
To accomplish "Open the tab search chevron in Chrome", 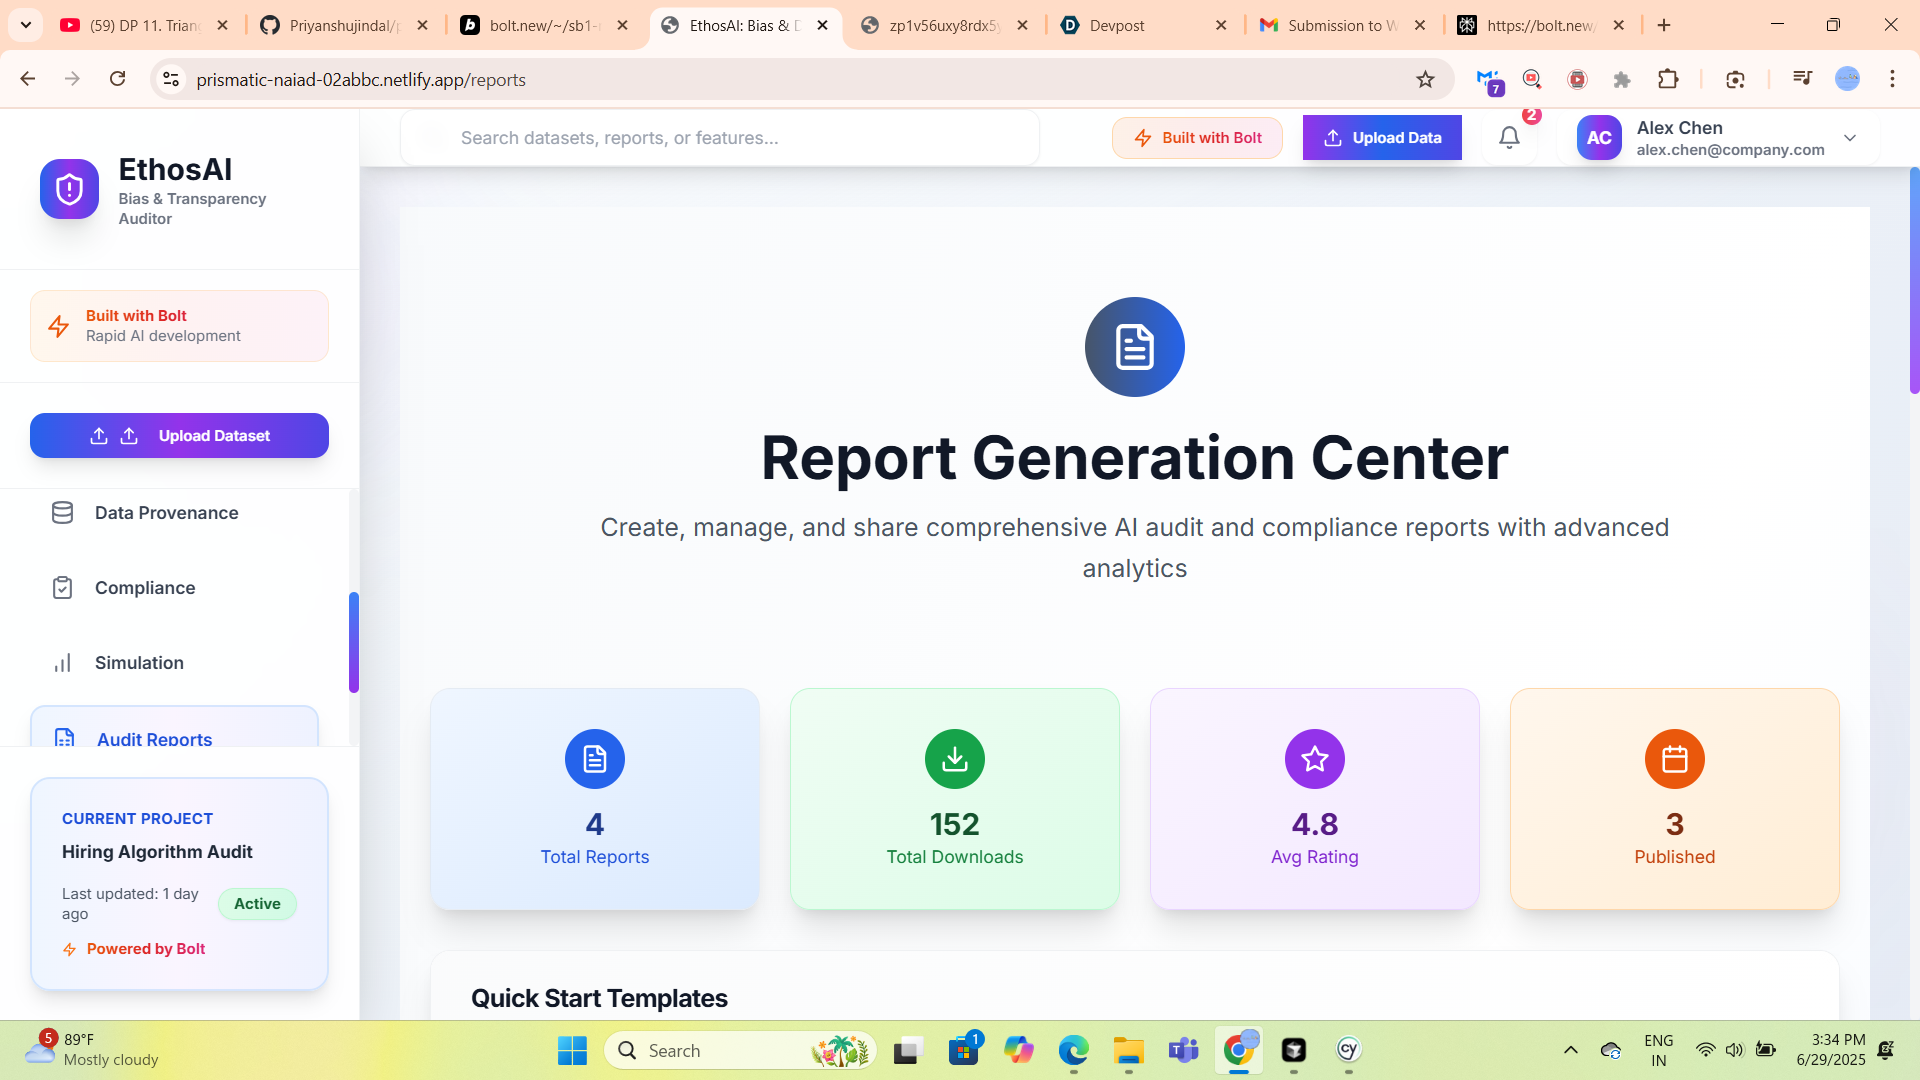I will point(26,25).
